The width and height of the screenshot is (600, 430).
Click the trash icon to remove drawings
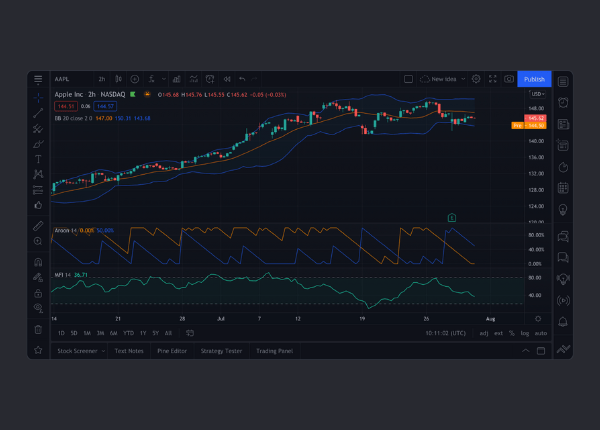point(38,329)
